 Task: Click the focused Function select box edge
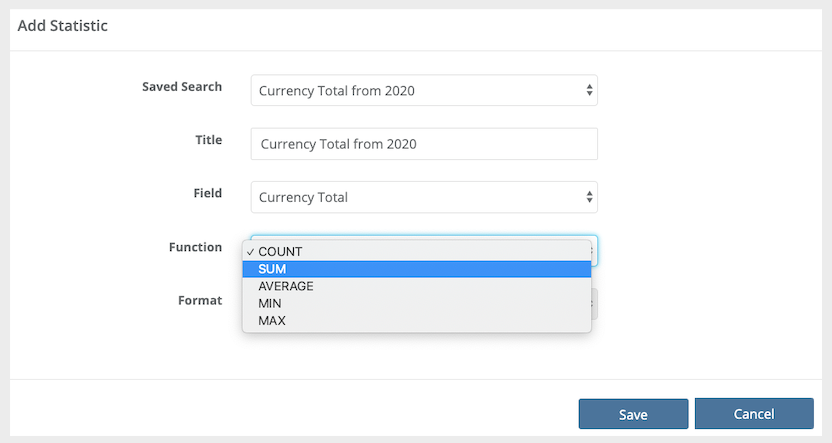click(595, 250)
